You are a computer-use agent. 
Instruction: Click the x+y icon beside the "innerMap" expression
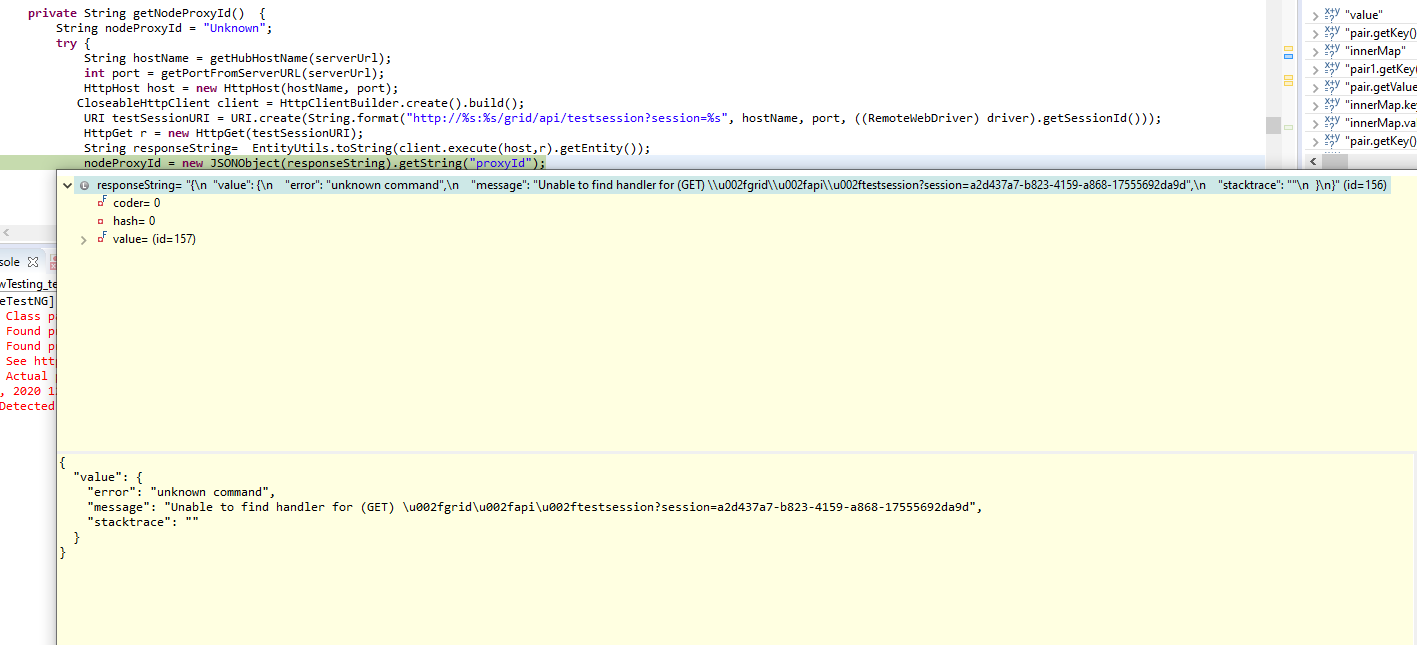1332,51
